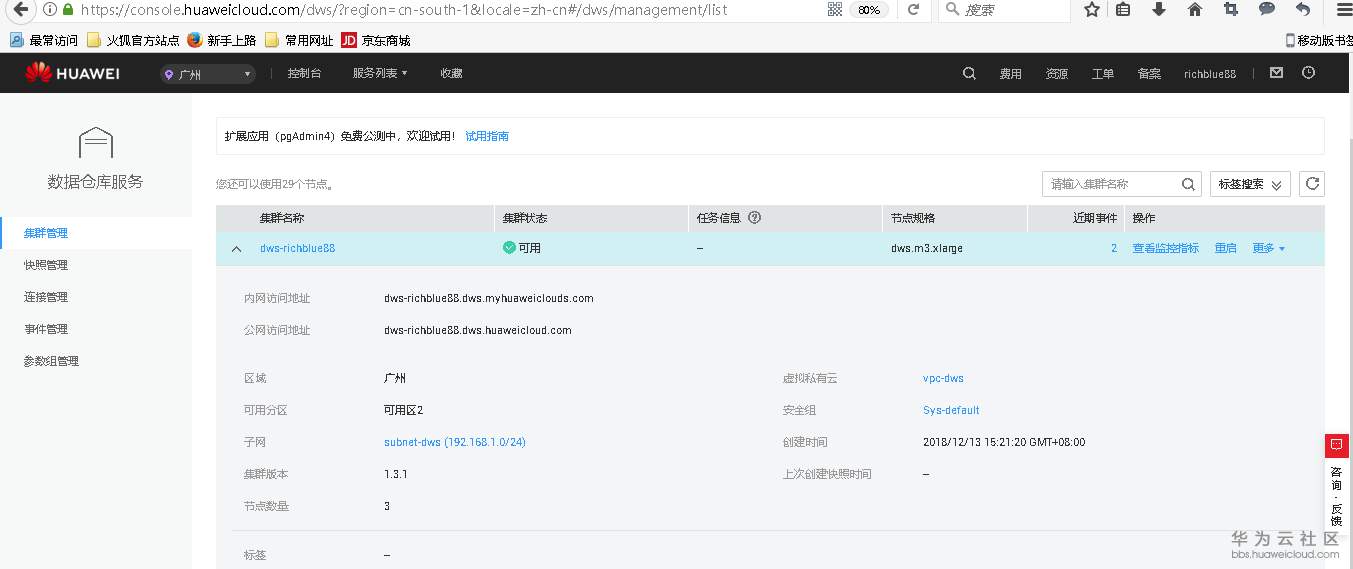
Task: Open the subnet-dws (192.168.1.0/24) link
Action: click(455, 442)
